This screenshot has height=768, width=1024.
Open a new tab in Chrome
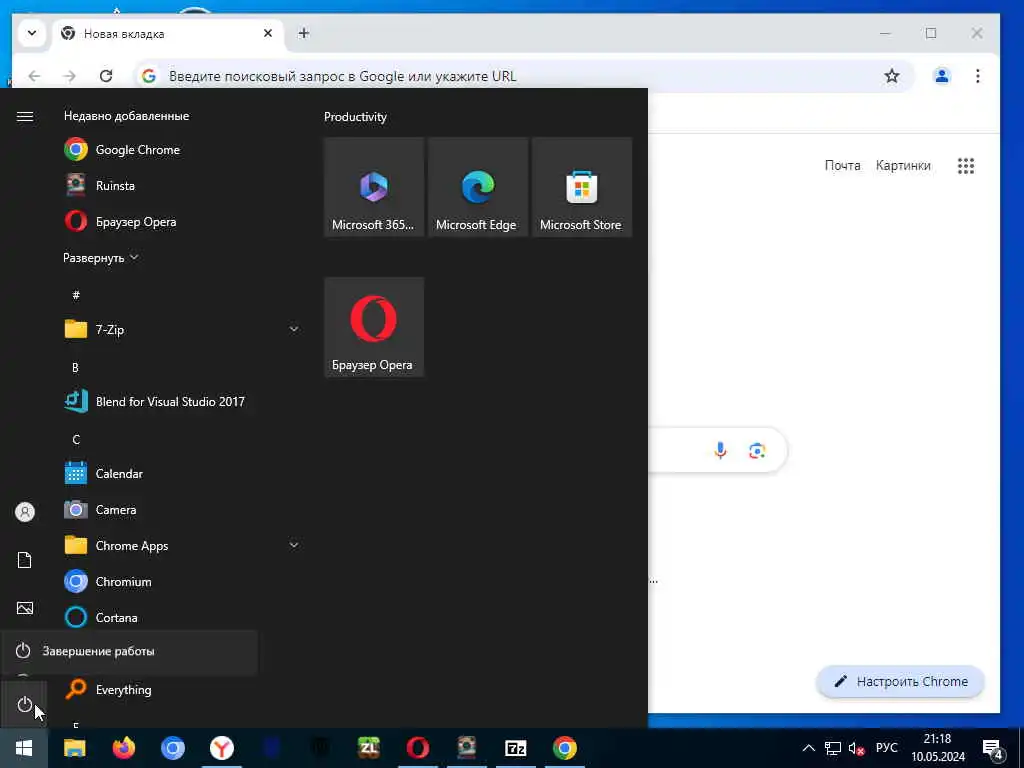coord(304,33)
